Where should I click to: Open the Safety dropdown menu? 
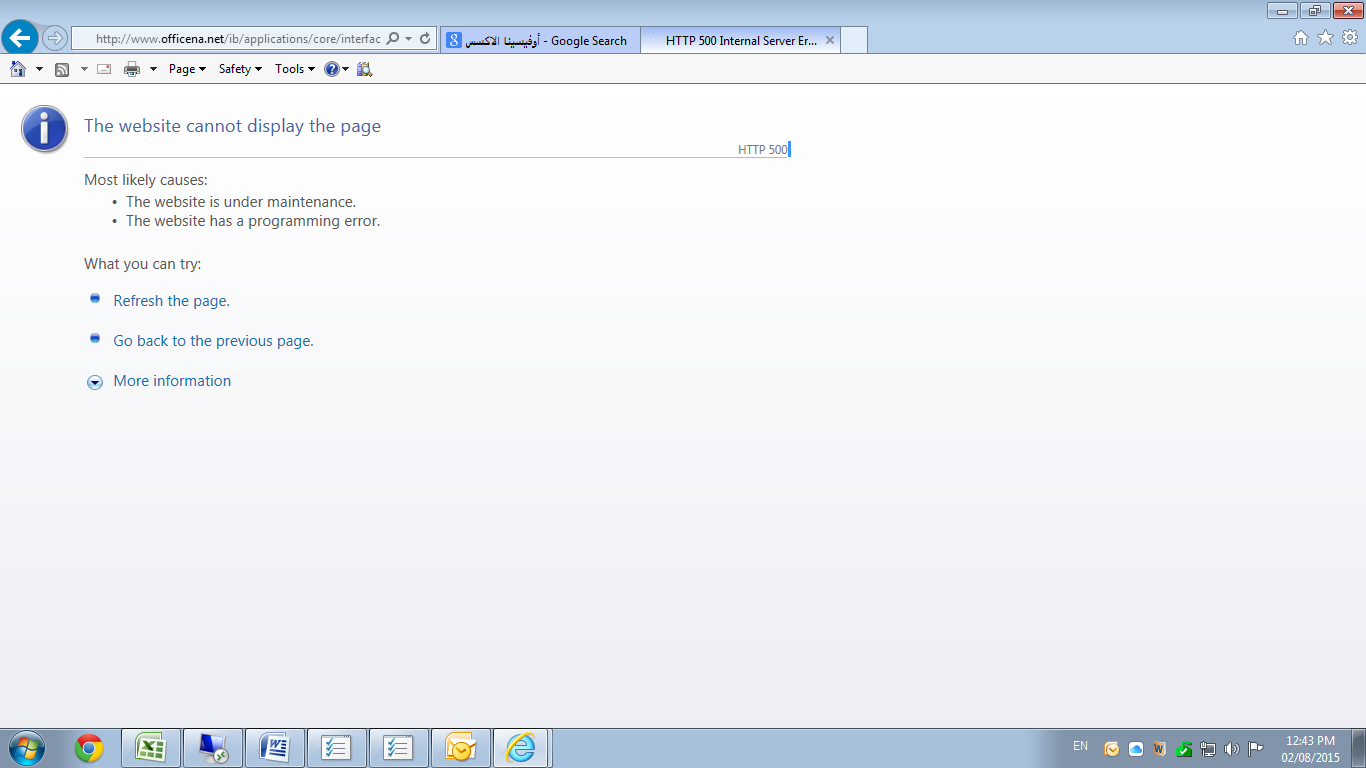[240, 69]
